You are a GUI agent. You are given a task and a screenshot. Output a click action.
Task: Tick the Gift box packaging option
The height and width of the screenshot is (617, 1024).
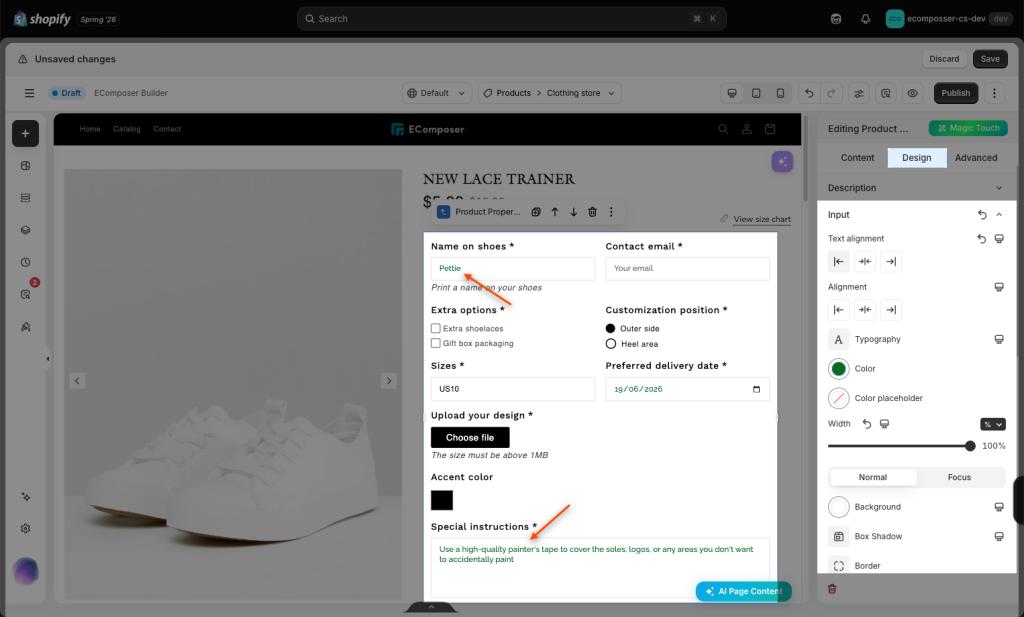[x=436, y=343]
